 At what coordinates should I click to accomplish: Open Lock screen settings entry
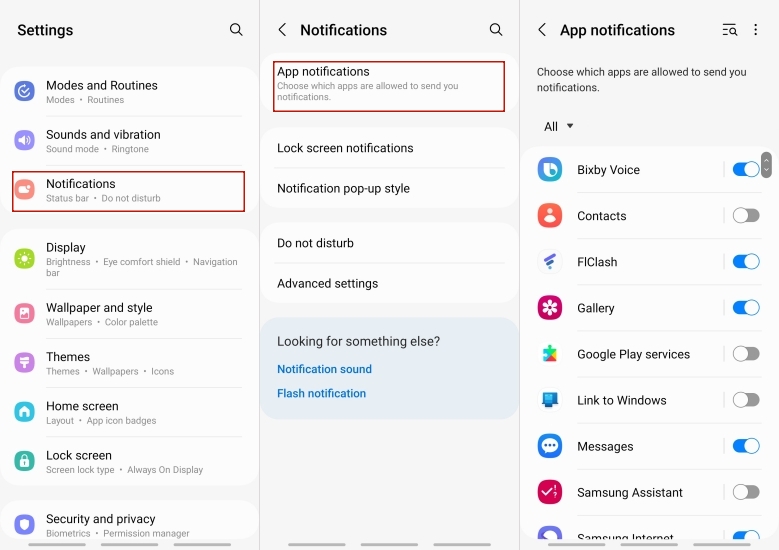click(128, 461)
